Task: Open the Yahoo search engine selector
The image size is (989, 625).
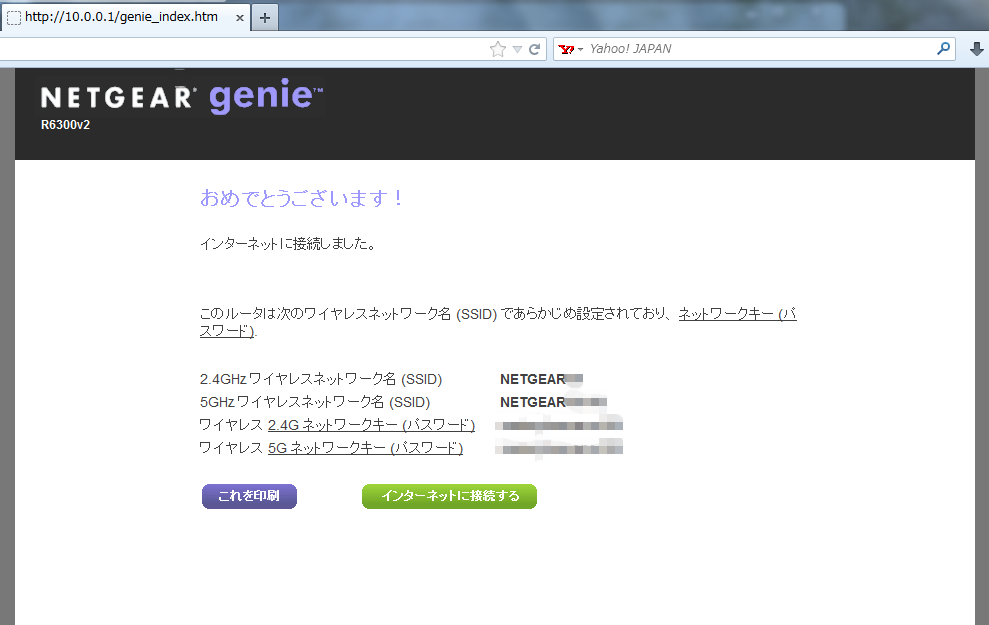Action: coord(570,49)
